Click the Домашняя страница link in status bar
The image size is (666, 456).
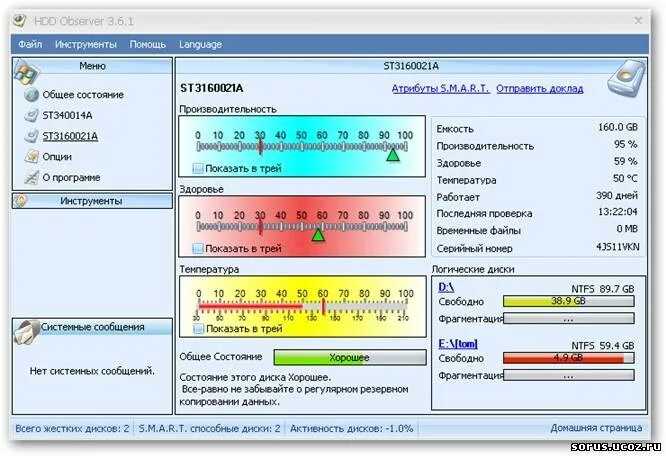(x=596, y=428)
